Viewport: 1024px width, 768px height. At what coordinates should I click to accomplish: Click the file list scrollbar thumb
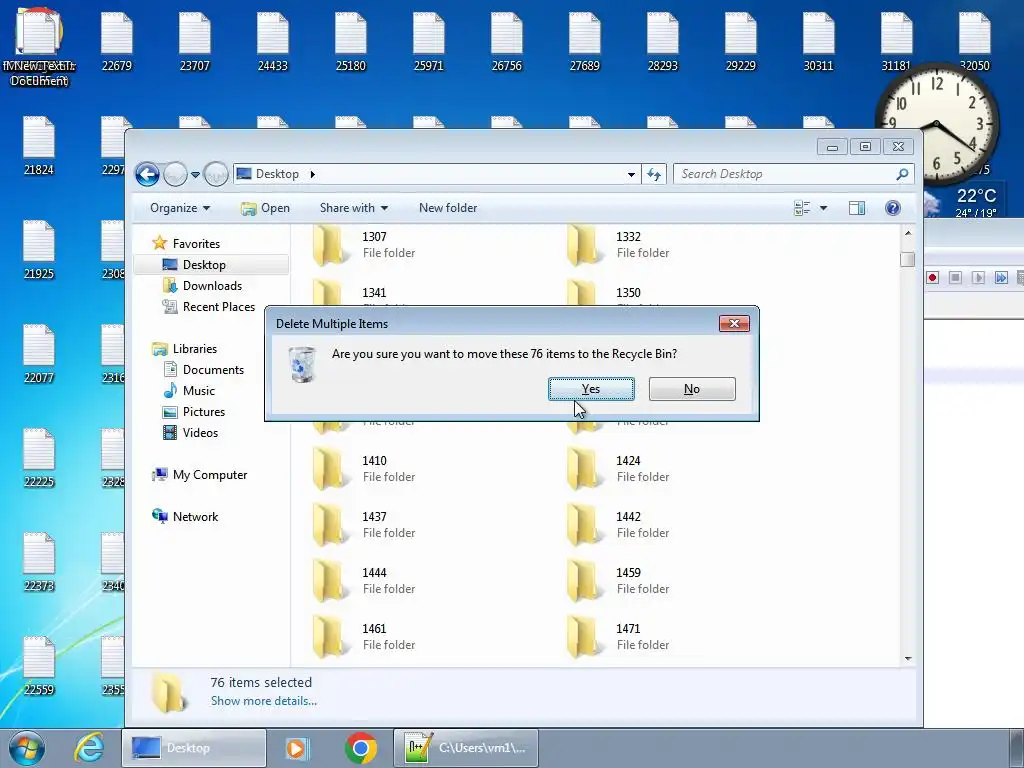tap(907, 259)
